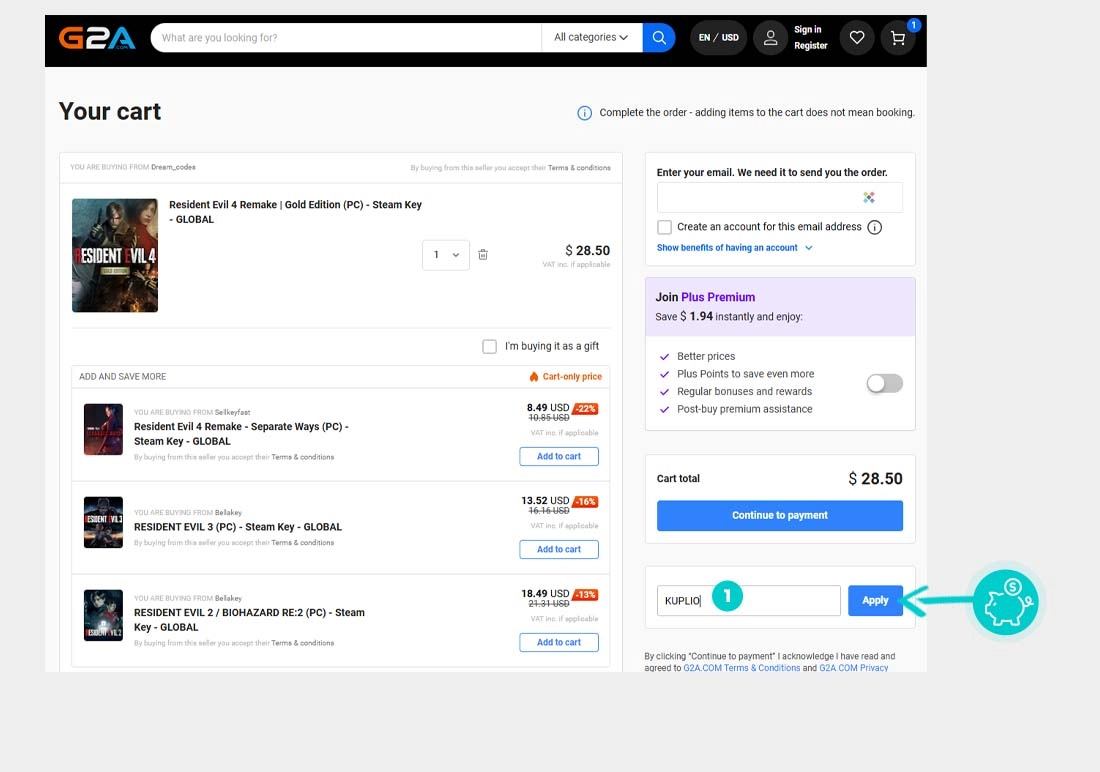
Task: Click Resident Evil 4 Remake Gold Edition title
Action: (x=295, y=212)
